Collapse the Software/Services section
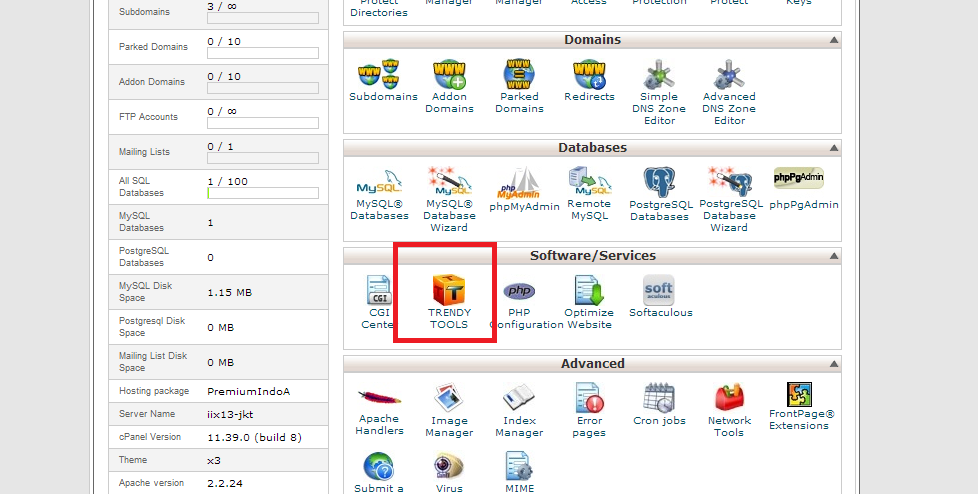This screenshot has height=494, width=978. [x=833, y=256]
